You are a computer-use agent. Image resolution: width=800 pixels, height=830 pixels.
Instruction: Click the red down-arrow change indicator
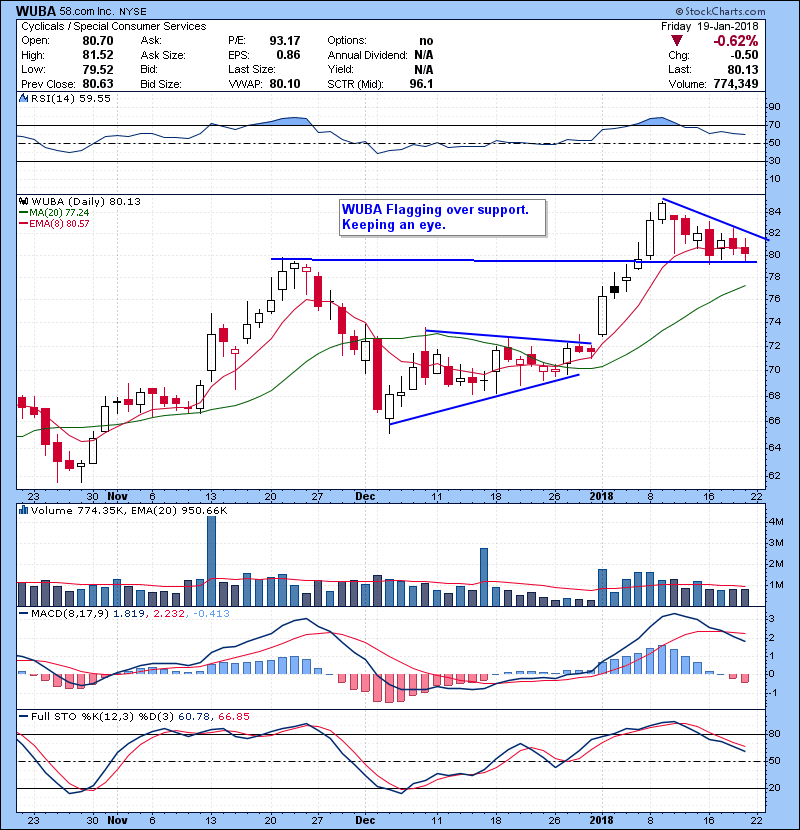676,41
